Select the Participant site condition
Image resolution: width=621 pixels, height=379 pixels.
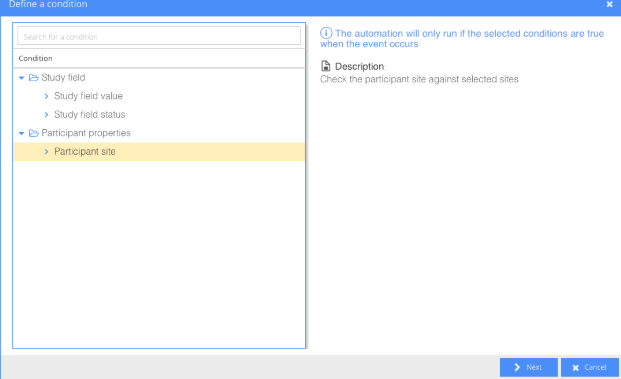point(159,152)
